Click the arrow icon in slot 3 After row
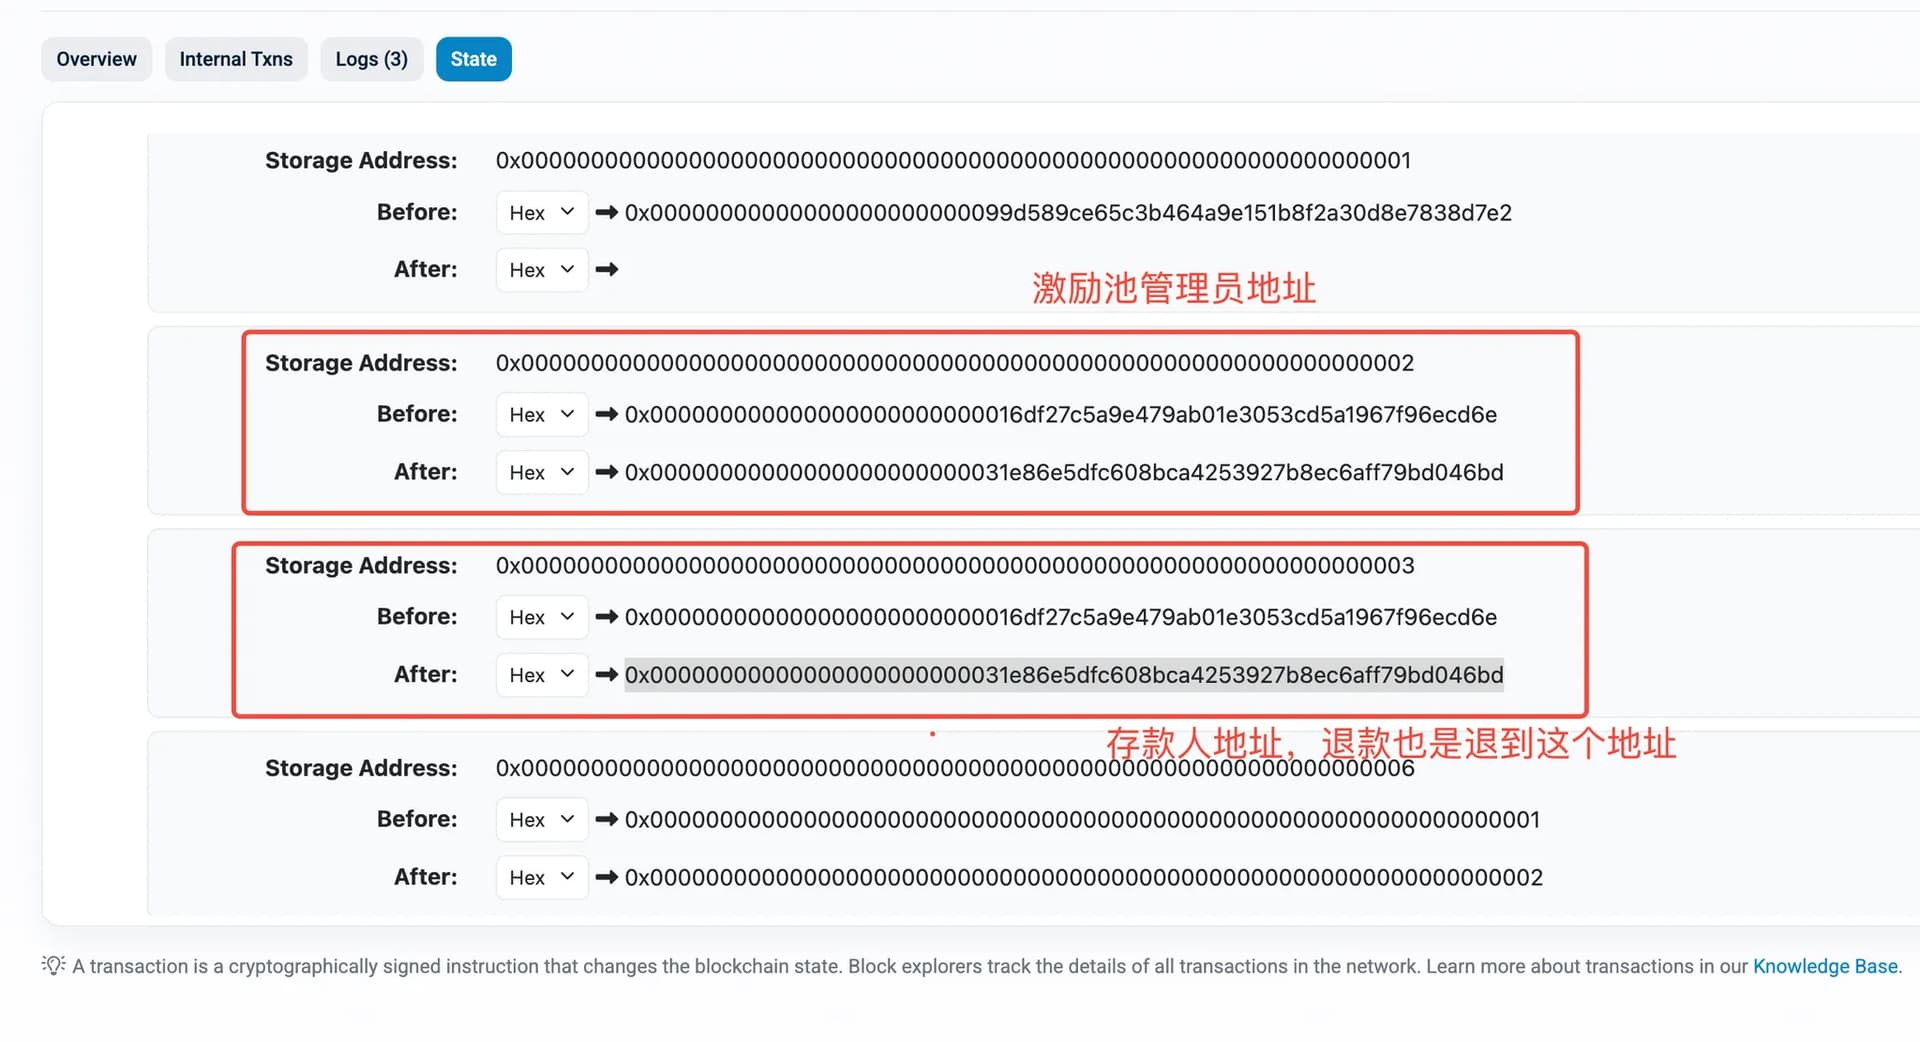This screenshot has height=1042, width=1920. tap(606, 675)
